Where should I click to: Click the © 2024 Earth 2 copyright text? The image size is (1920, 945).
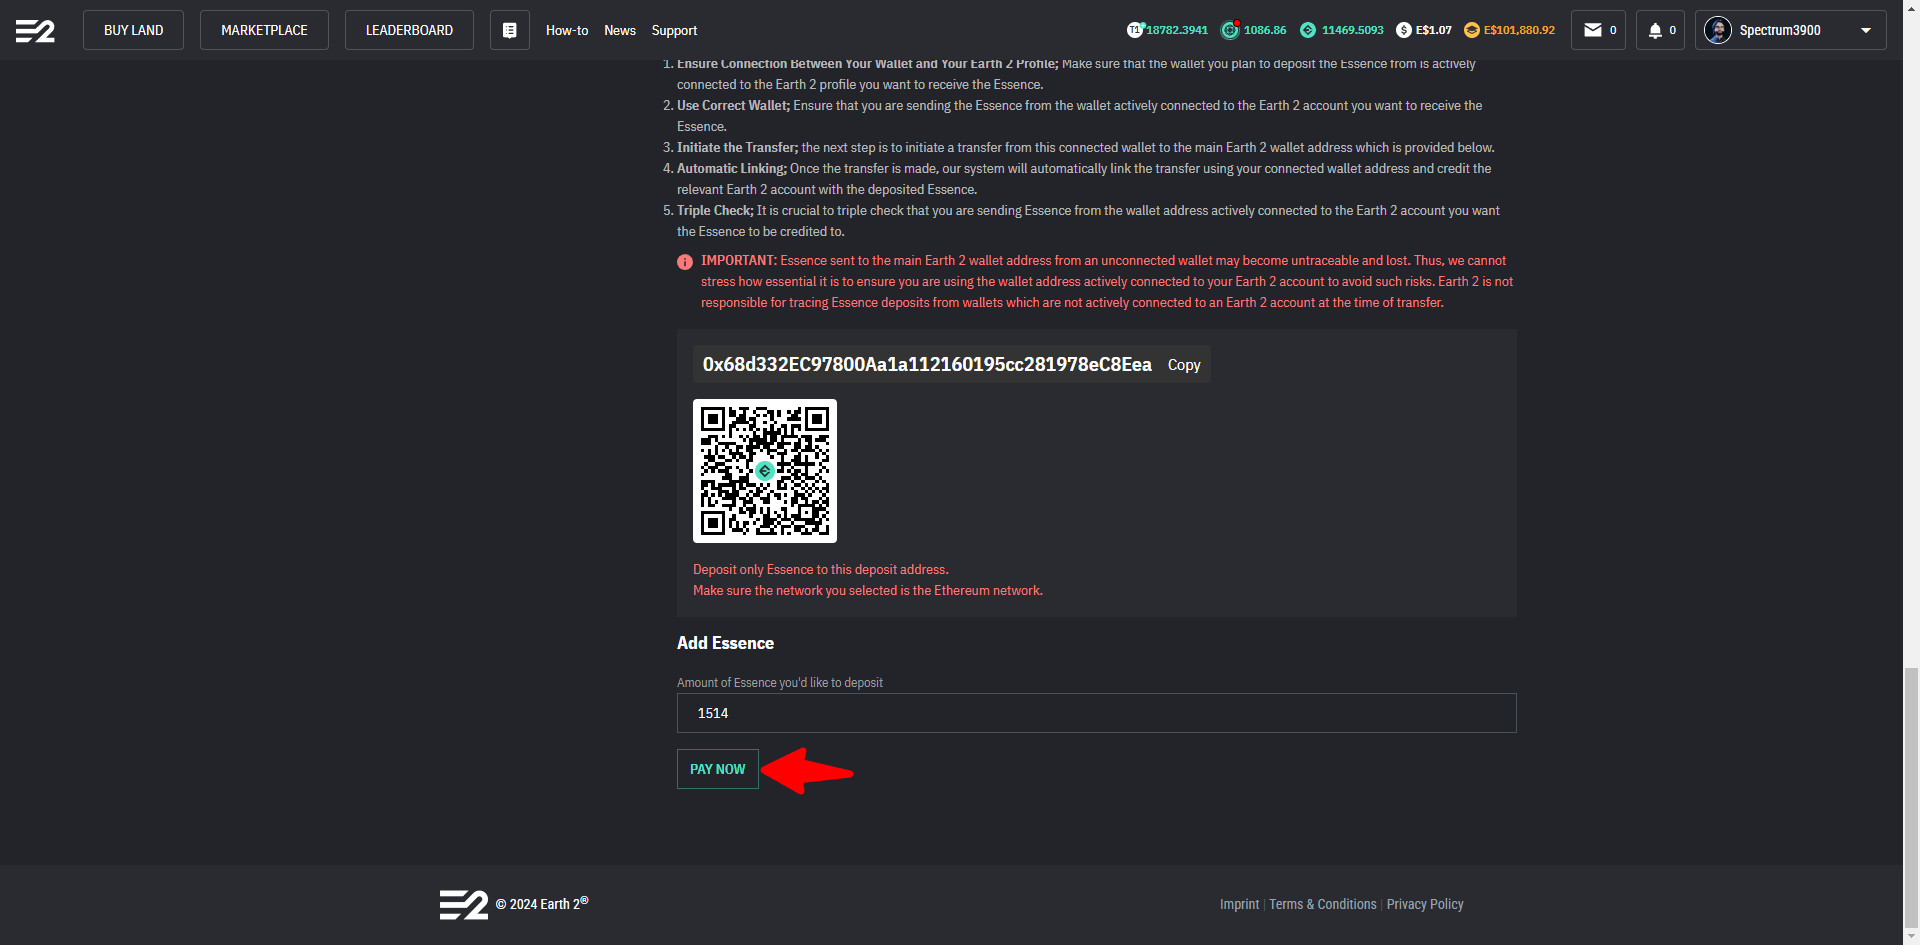pos(542,903)
